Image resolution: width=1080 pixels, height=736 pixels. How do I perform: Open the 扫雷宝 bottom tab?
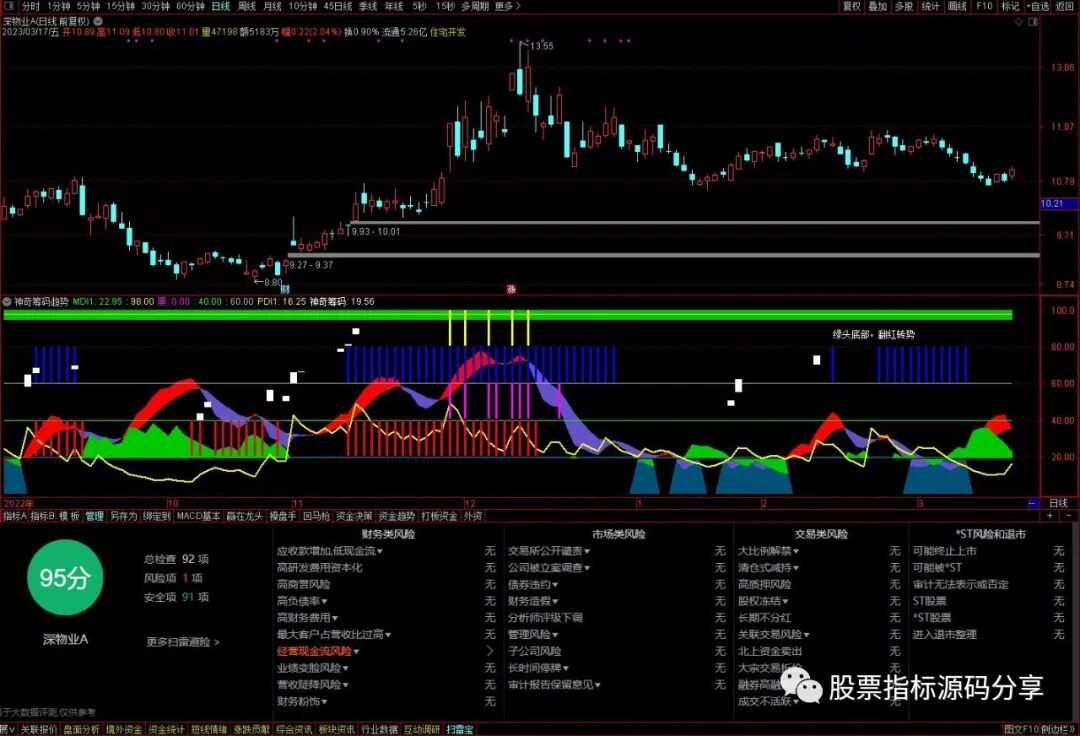point(460,729)
